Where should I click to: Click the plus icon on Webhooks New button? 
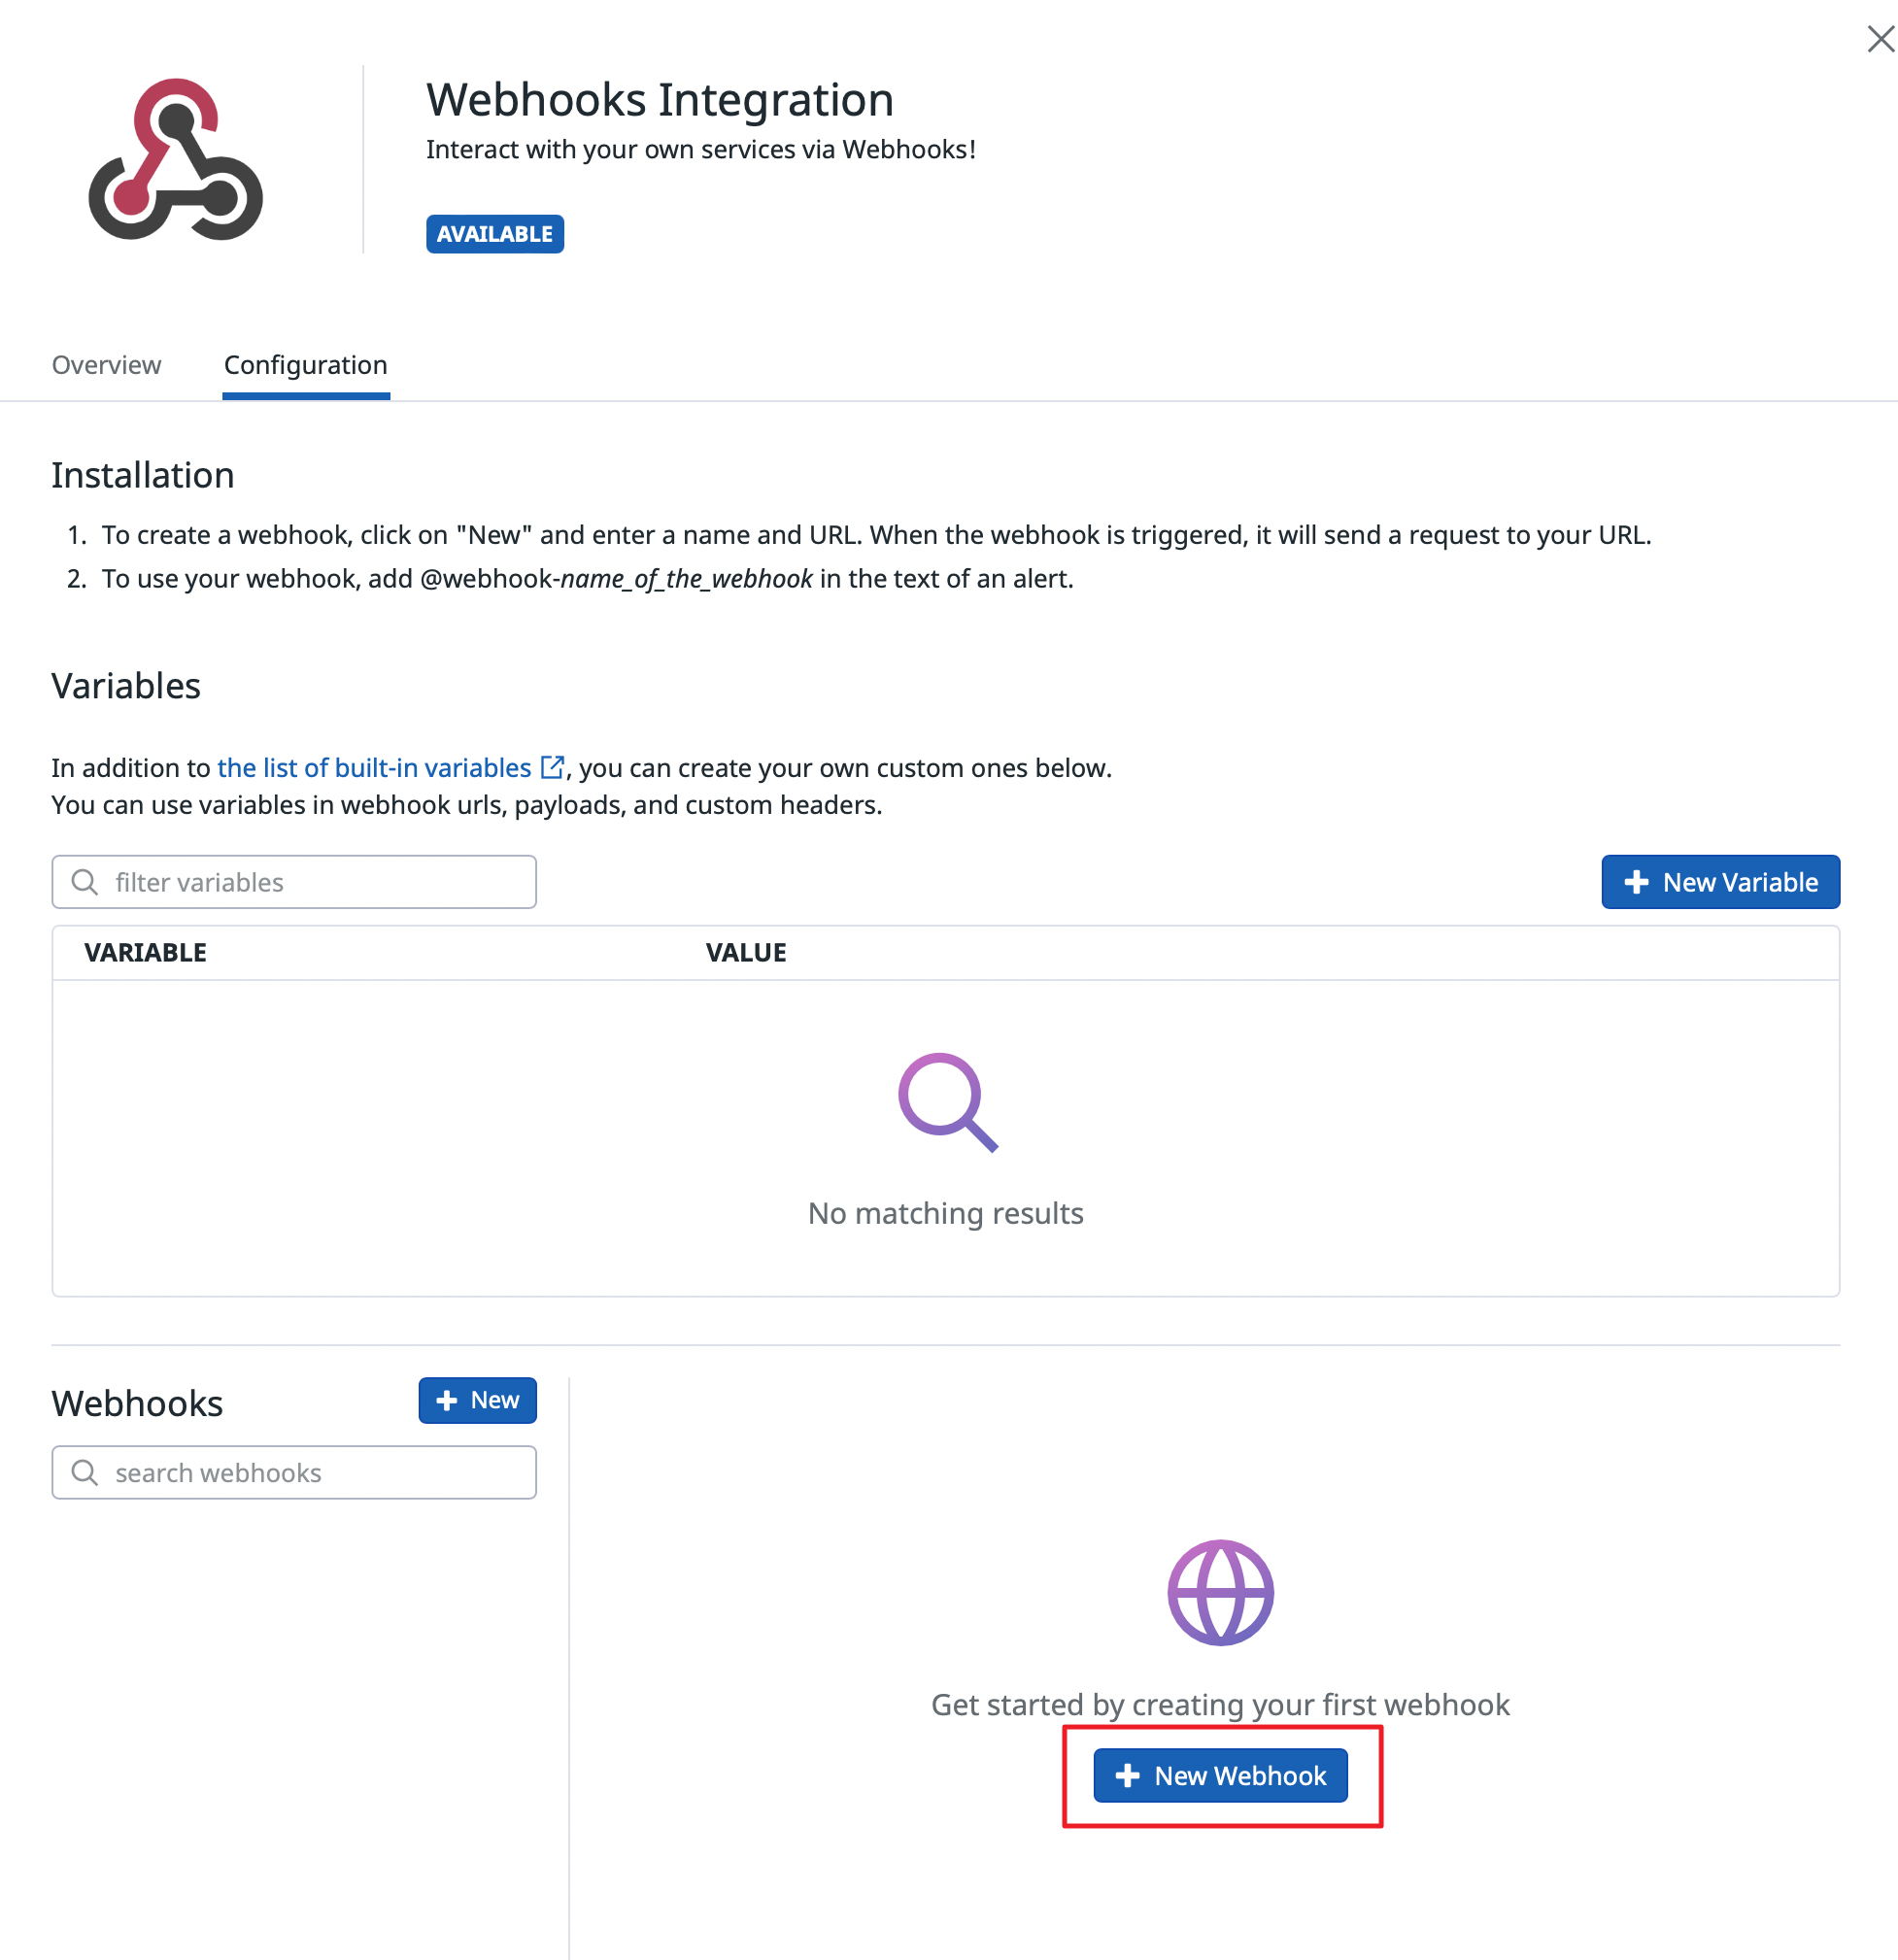(x=447, y=1401)
